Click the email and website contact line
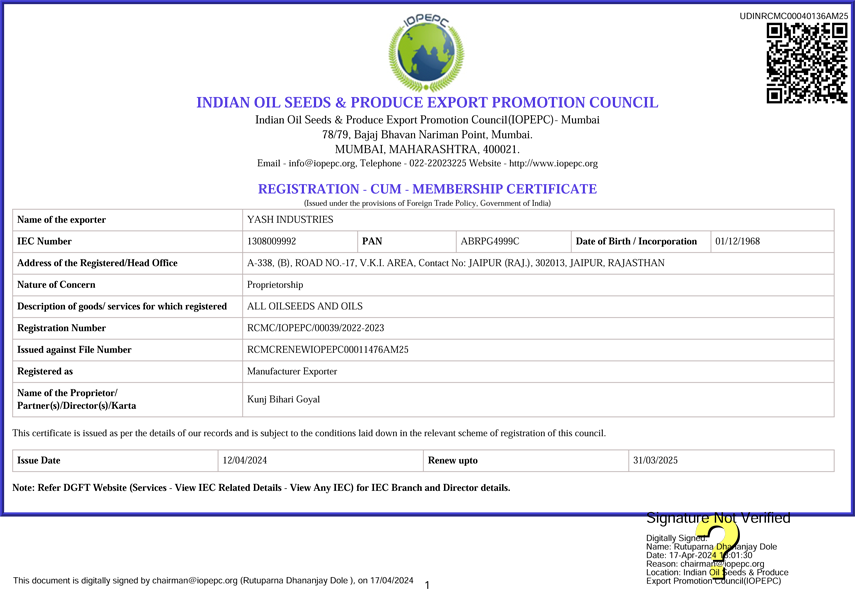855x589 pixels. click(427, 163)
